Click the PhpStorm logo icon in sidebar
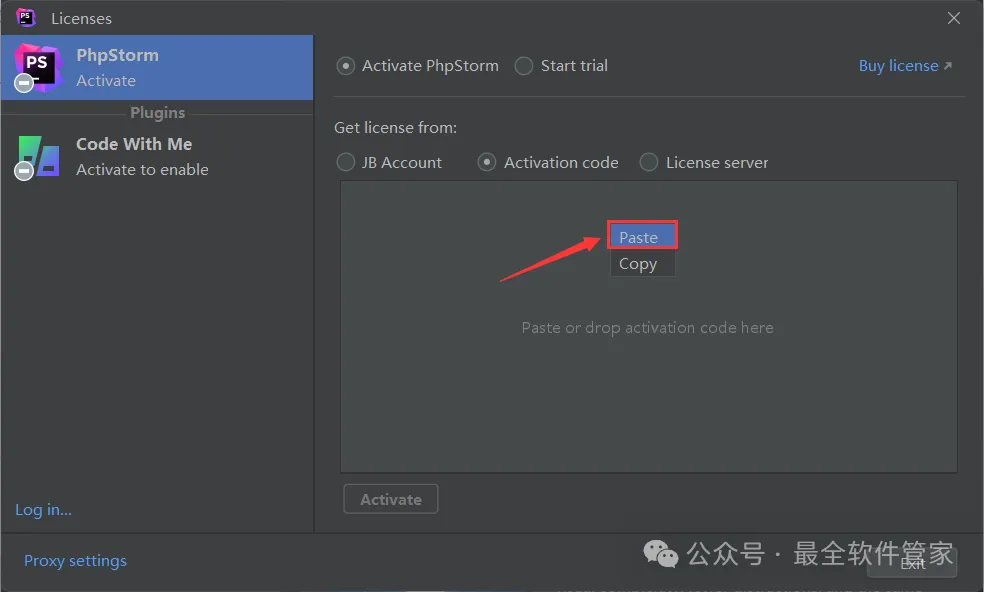 (x=38, y=67)
